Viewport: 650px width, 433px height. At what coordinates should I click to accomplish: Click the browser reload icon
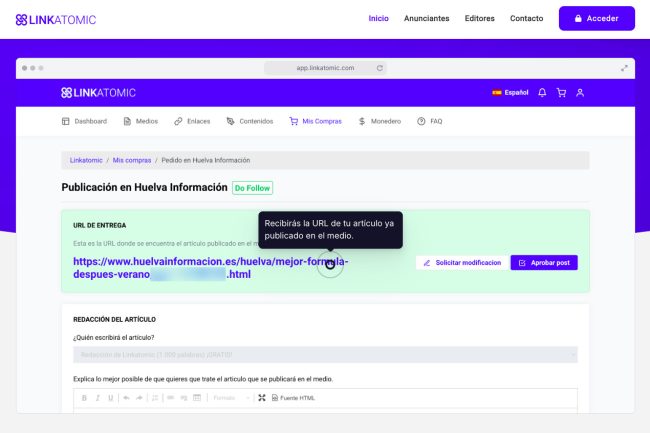coord(379,68)
